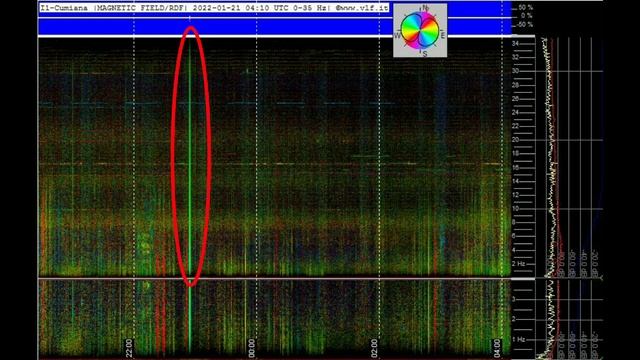Click the 20 frequency axis label
This screenshot has height=360, width=640.
coord(516,140)
